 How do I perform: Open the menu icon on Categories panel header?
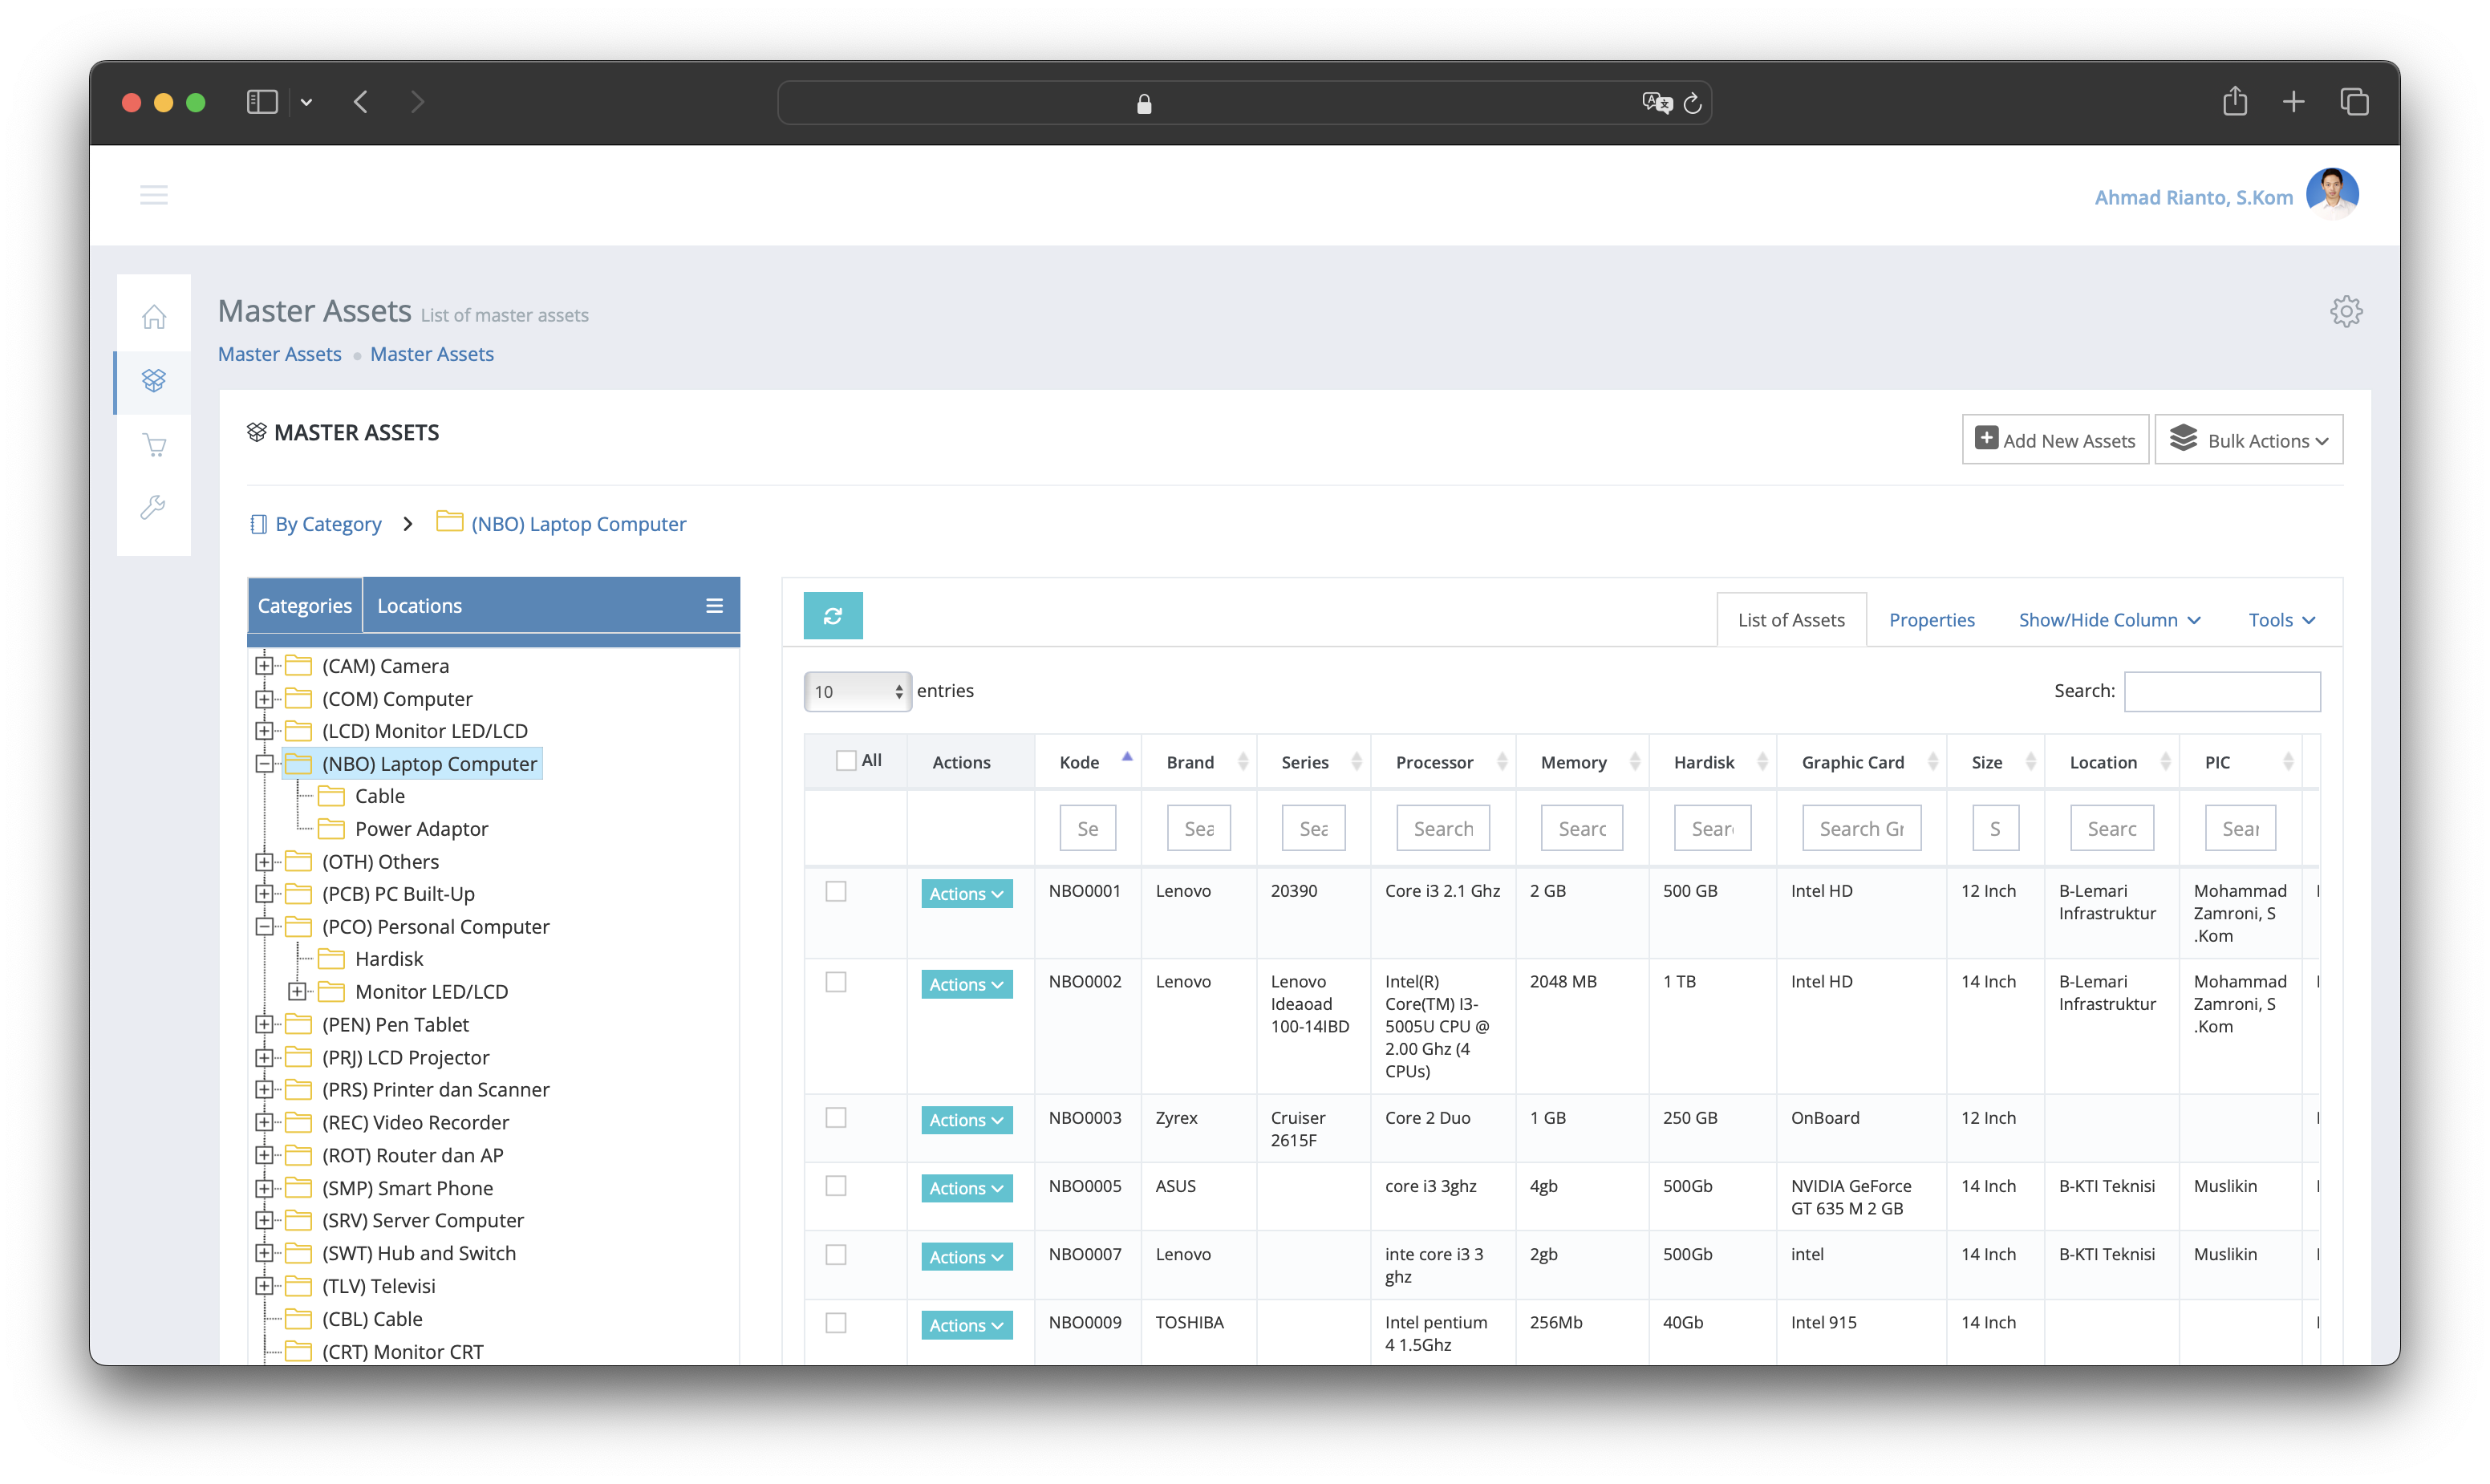[x=714, y=605]
